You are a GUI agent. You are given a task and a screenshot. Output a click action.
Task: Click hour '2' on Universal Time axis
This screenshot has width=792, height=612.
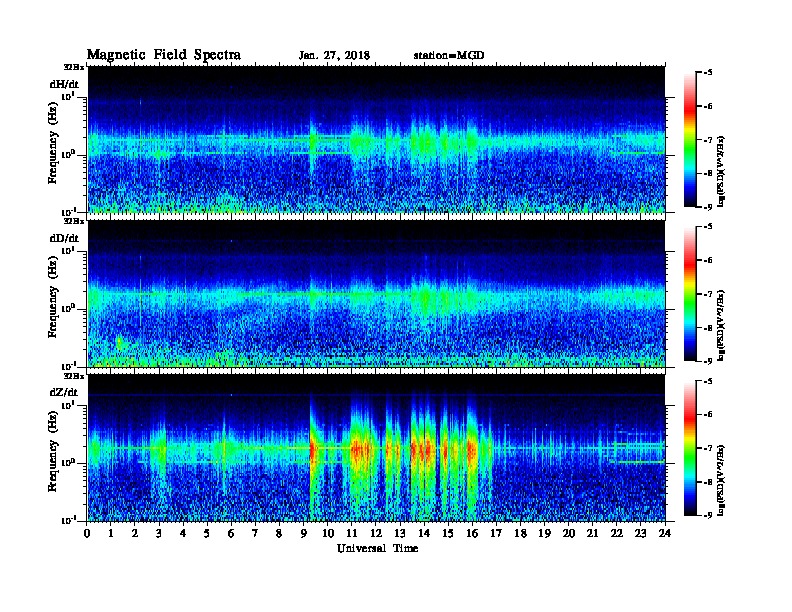pyautogui.click(x=135, y=534)
